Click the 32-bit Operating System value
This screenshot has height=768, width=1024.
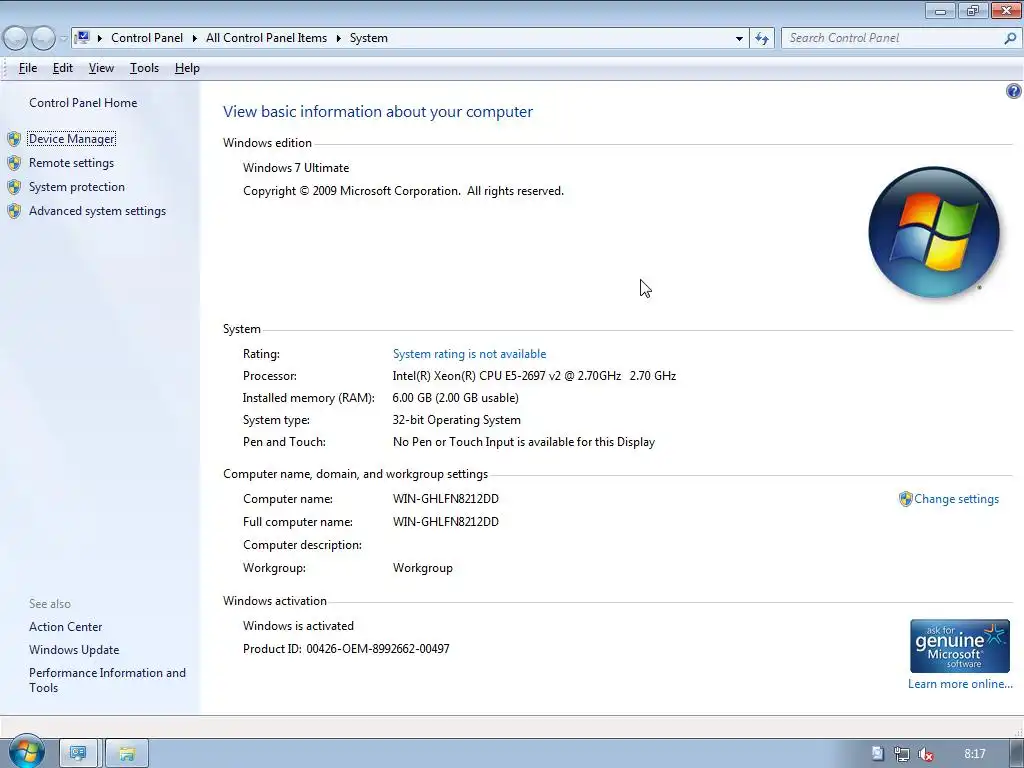click(456, 420)
